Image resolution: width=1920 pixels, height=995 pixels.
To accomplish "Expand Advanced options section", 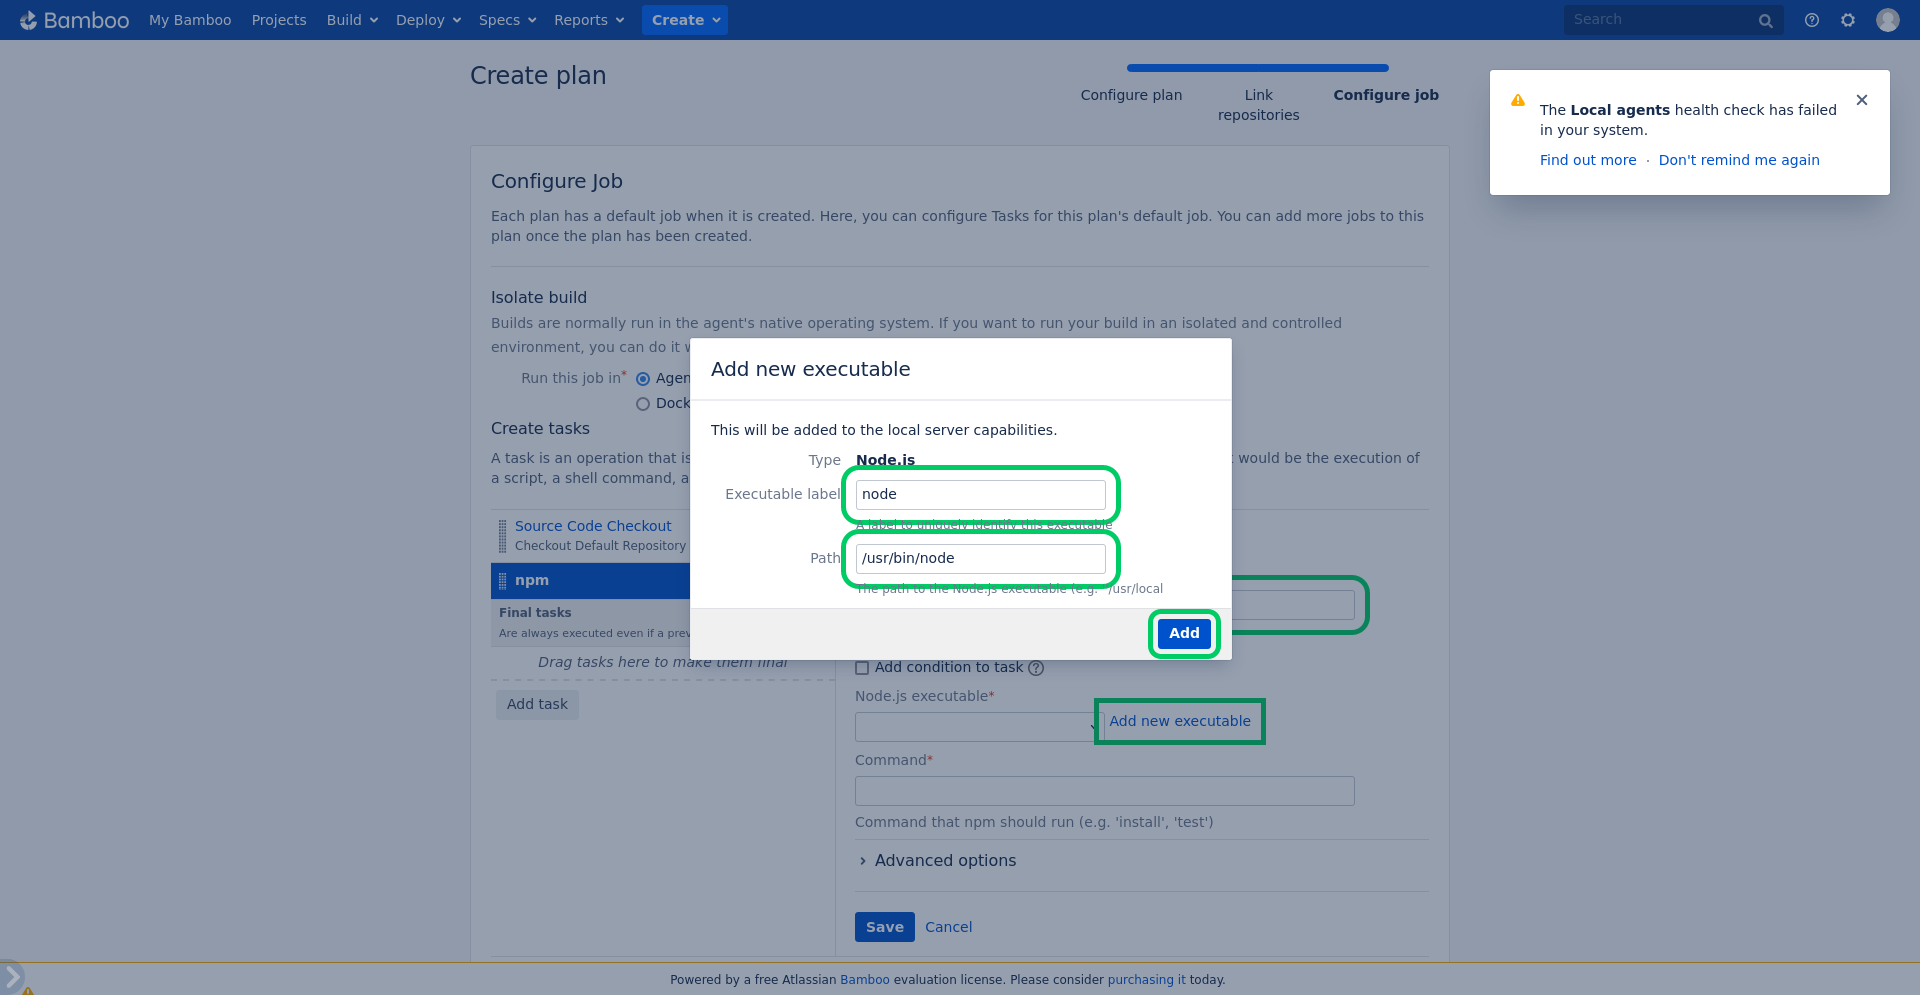I will pos(937,861).
